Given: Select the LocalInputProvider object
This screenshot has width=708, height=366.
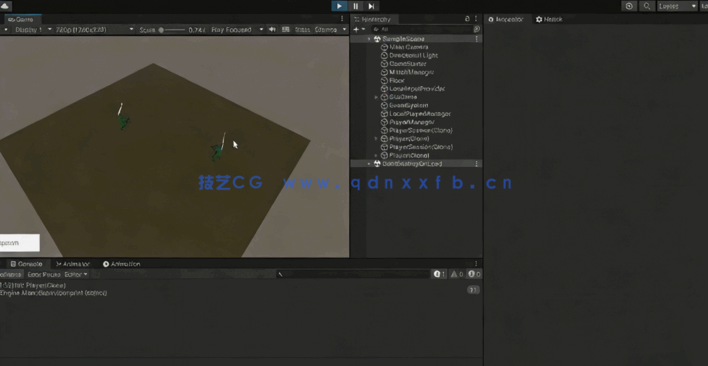Looking at the screenshot, I should click(416, 89).
